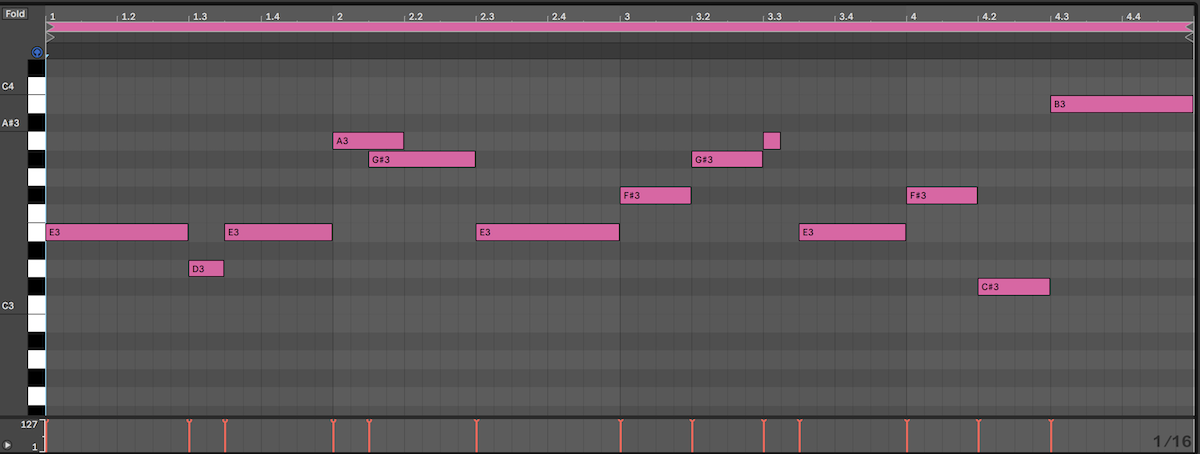Screen dimensions: 1200x454
Task: Select the short unlabeled note at 3.3
Action: [x=771, y=141]
